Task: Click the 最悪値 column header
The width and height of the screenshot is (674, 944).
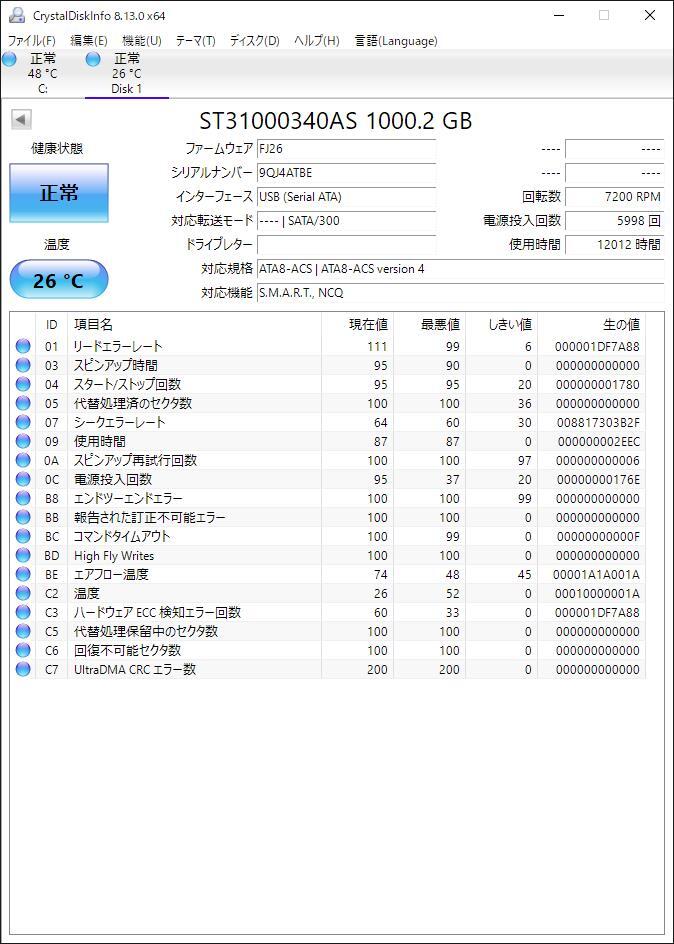Action: [x=430, y=325]
